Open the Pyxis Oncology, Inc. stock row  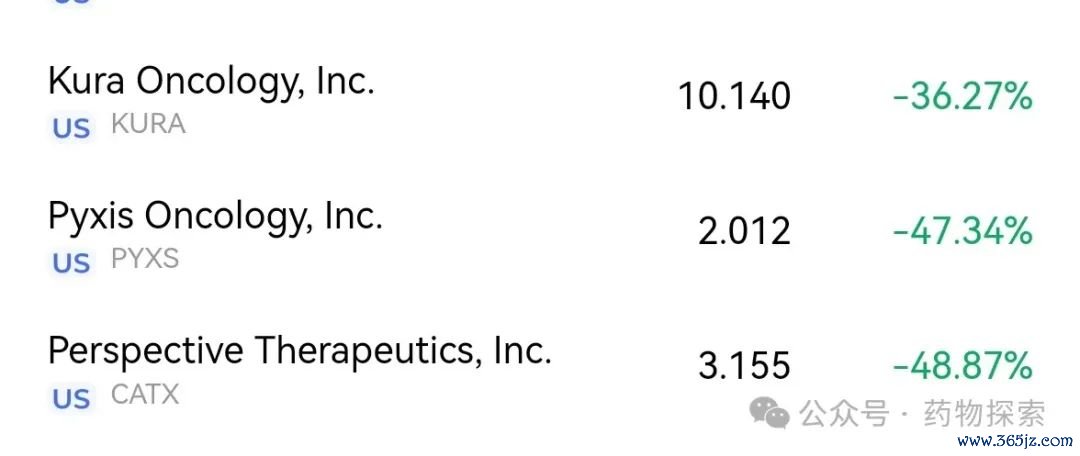coord(540,236)
